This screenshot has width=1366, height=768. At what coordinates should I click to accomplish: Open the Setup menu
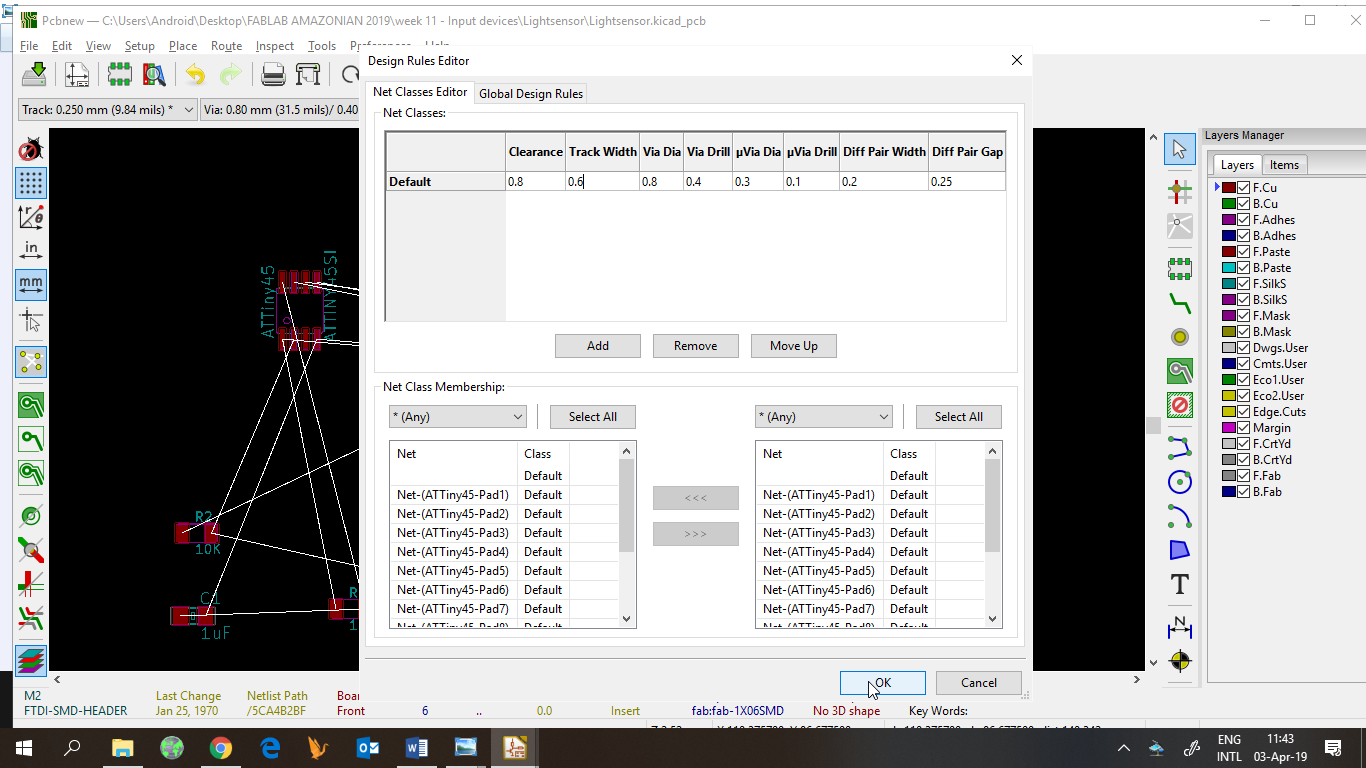[x=140, y=46]
